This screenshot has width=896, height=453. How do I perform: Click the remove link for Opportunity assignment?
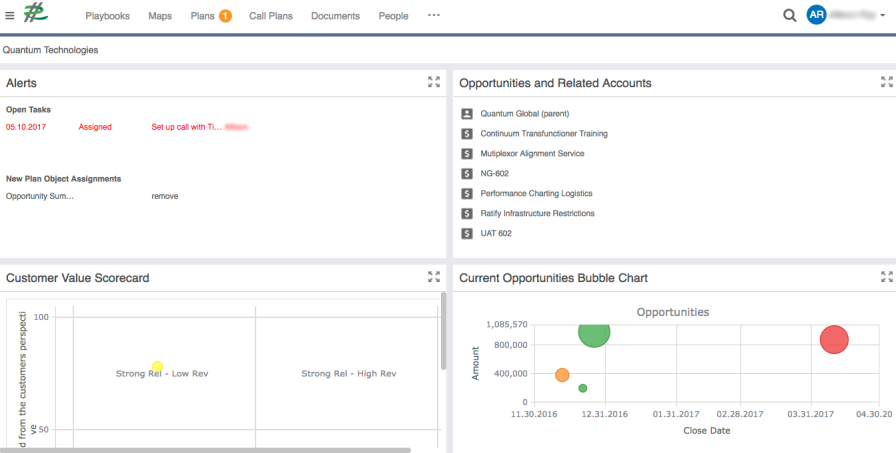[x=165, y=196]
